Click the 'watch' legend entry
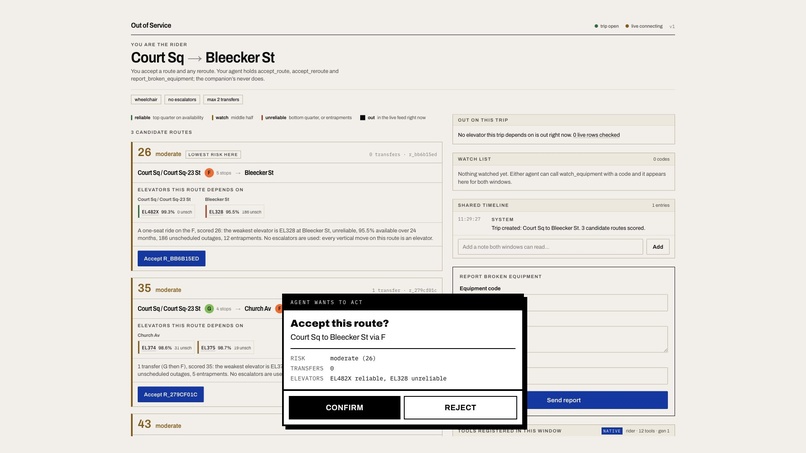The height and width of the screenshot is (453, 806). [233, 118]
